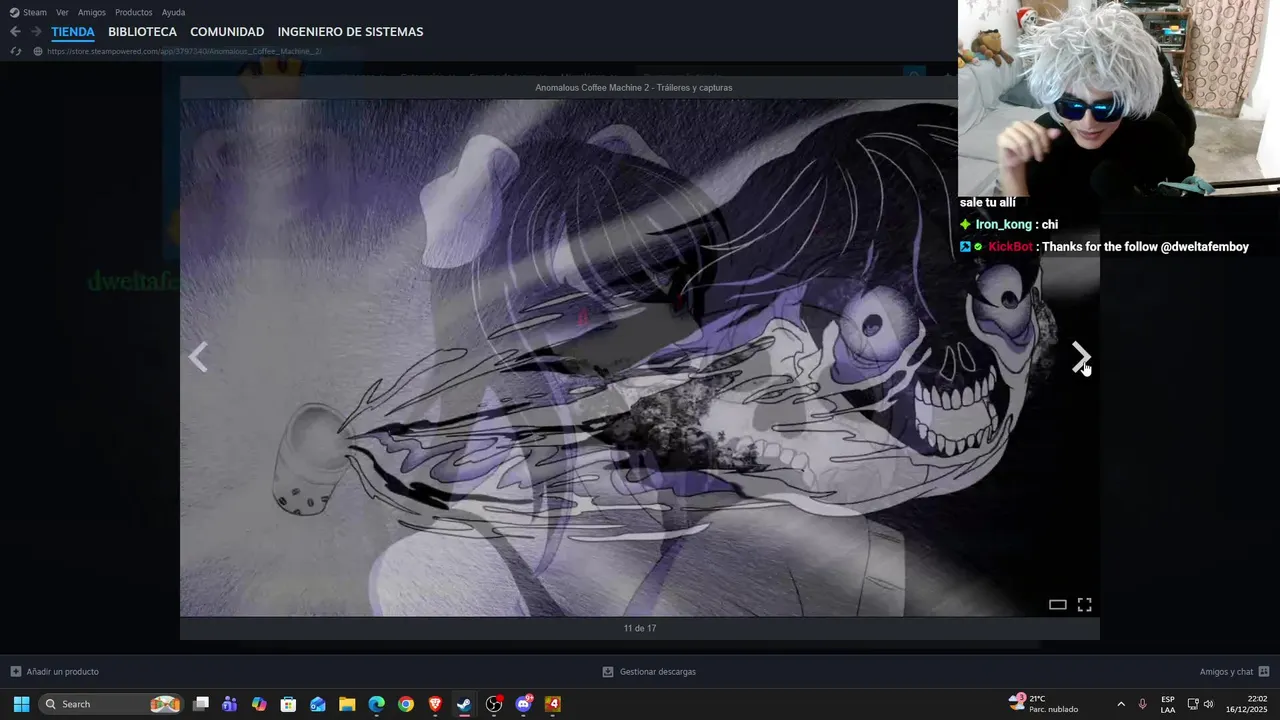Click the KickBot name in chat overlay

[x=1010, y=247]
